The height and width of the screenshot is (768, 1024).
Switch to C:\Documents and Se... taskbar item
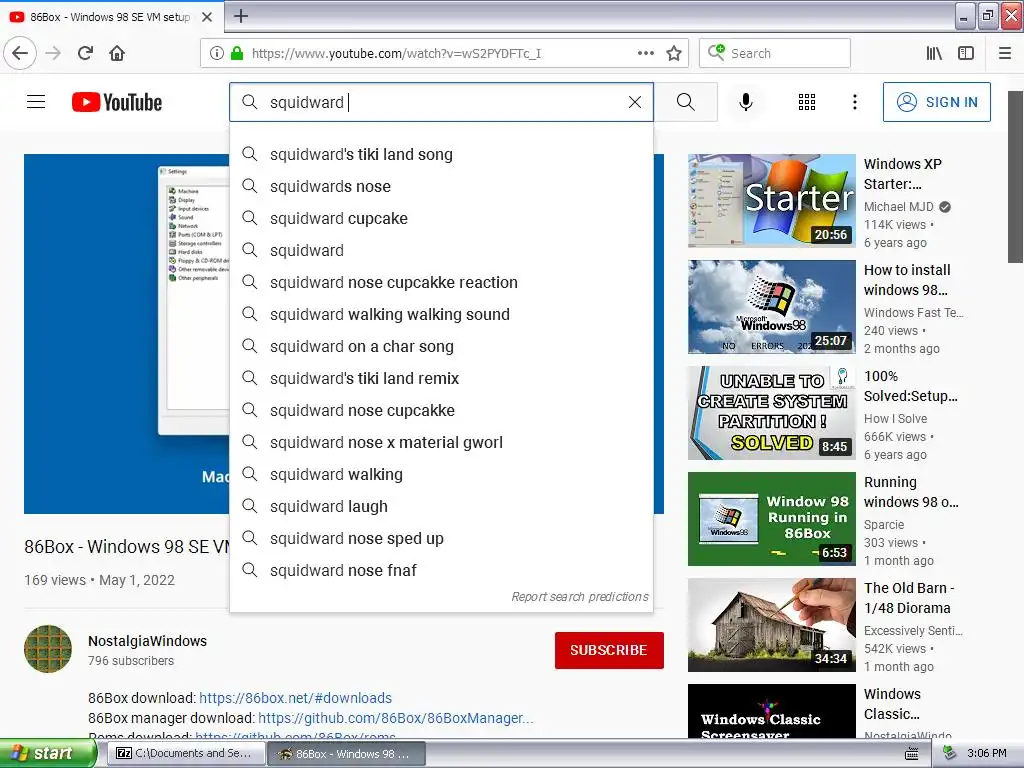[x=184, y=753]
